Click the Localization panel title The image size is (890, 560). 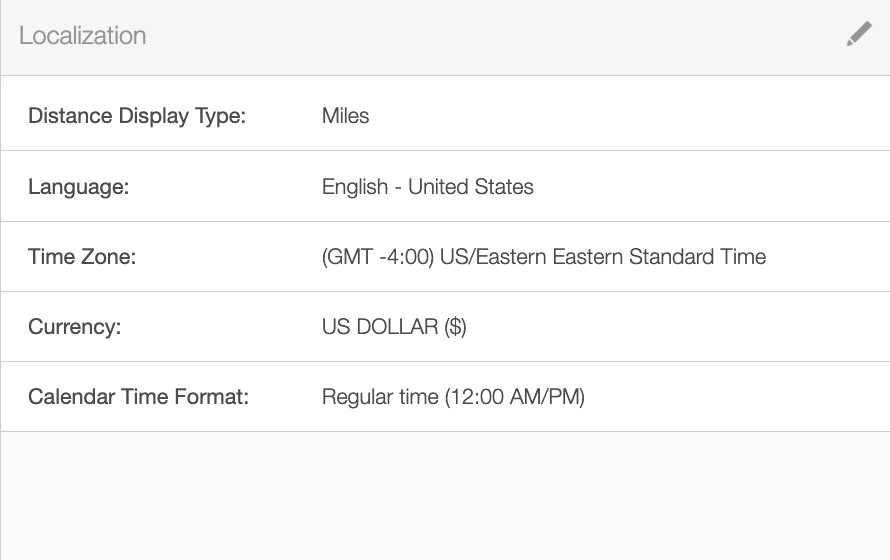pos(82,35)
